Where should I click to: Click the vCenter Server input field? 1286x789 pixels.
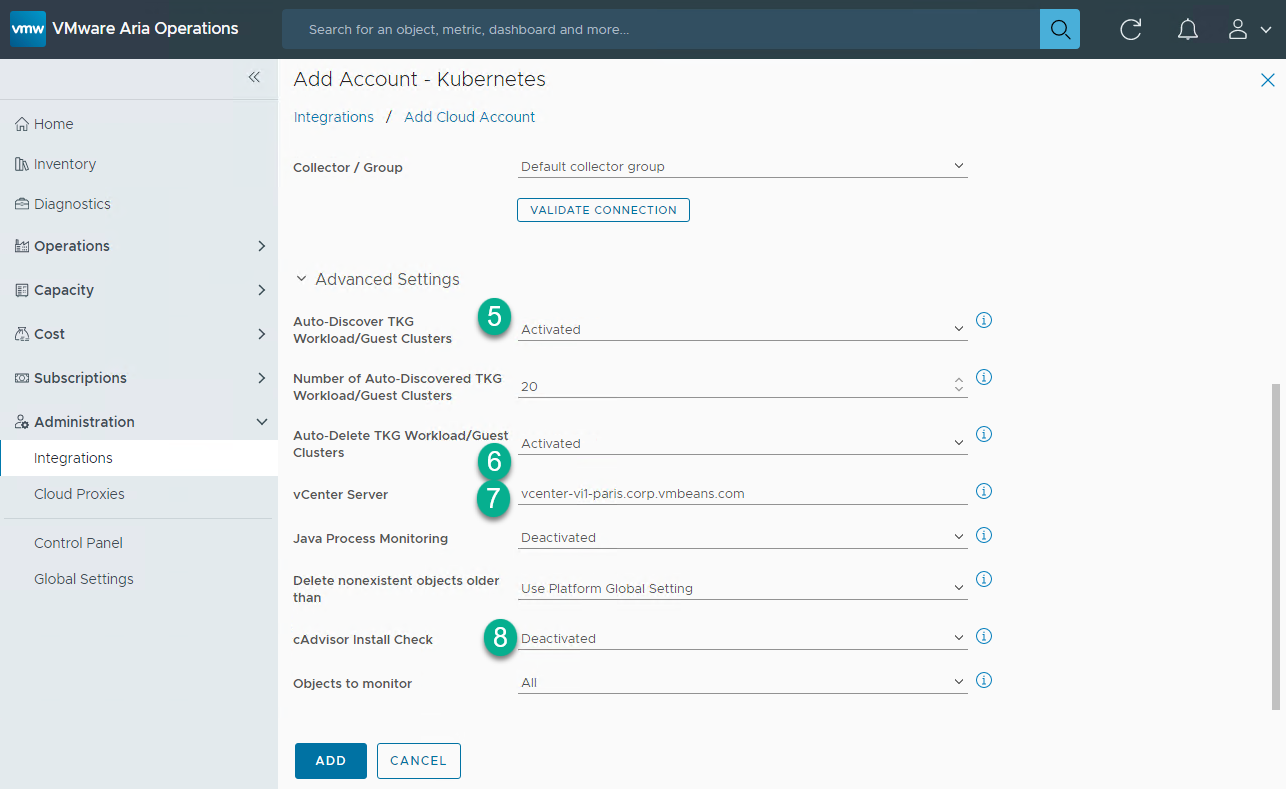(742, 493)
